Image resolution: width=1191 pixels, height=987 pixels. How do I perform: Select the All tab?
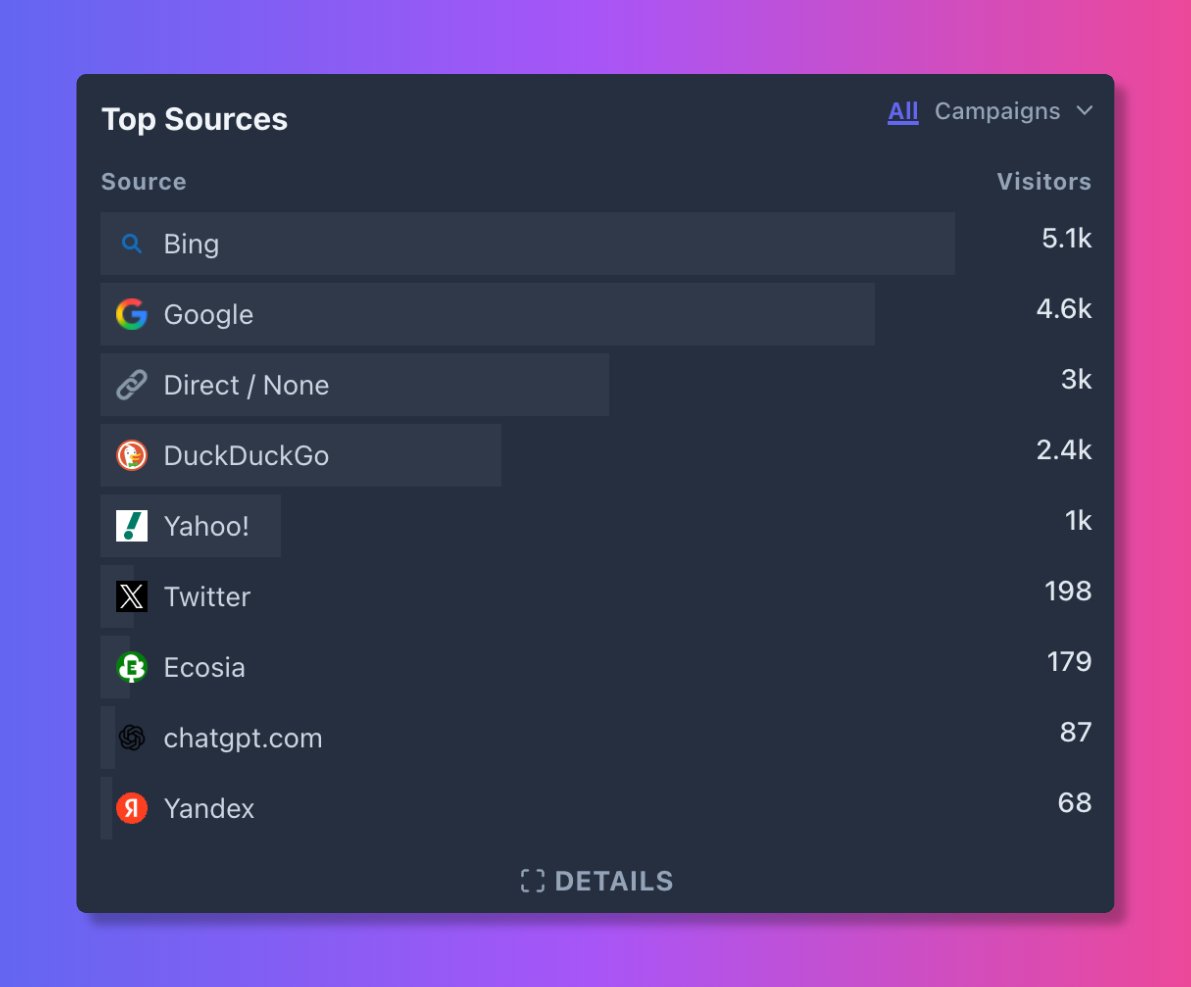(x=902, y=112)
